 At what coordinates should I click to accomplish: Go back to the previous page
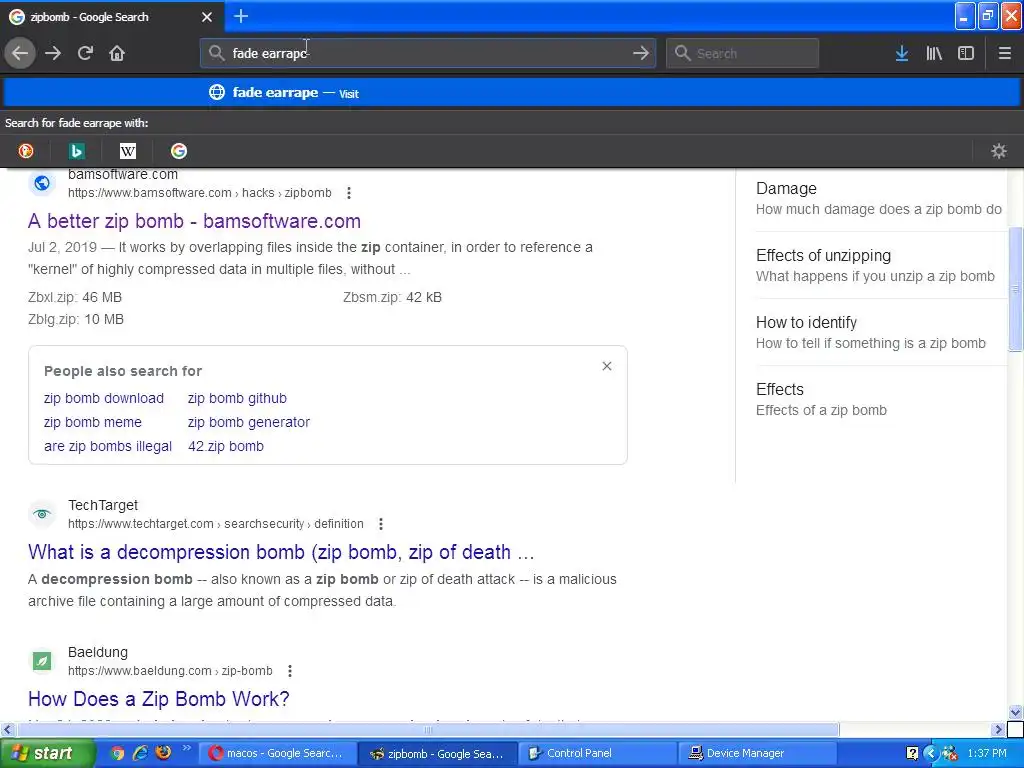20,53
